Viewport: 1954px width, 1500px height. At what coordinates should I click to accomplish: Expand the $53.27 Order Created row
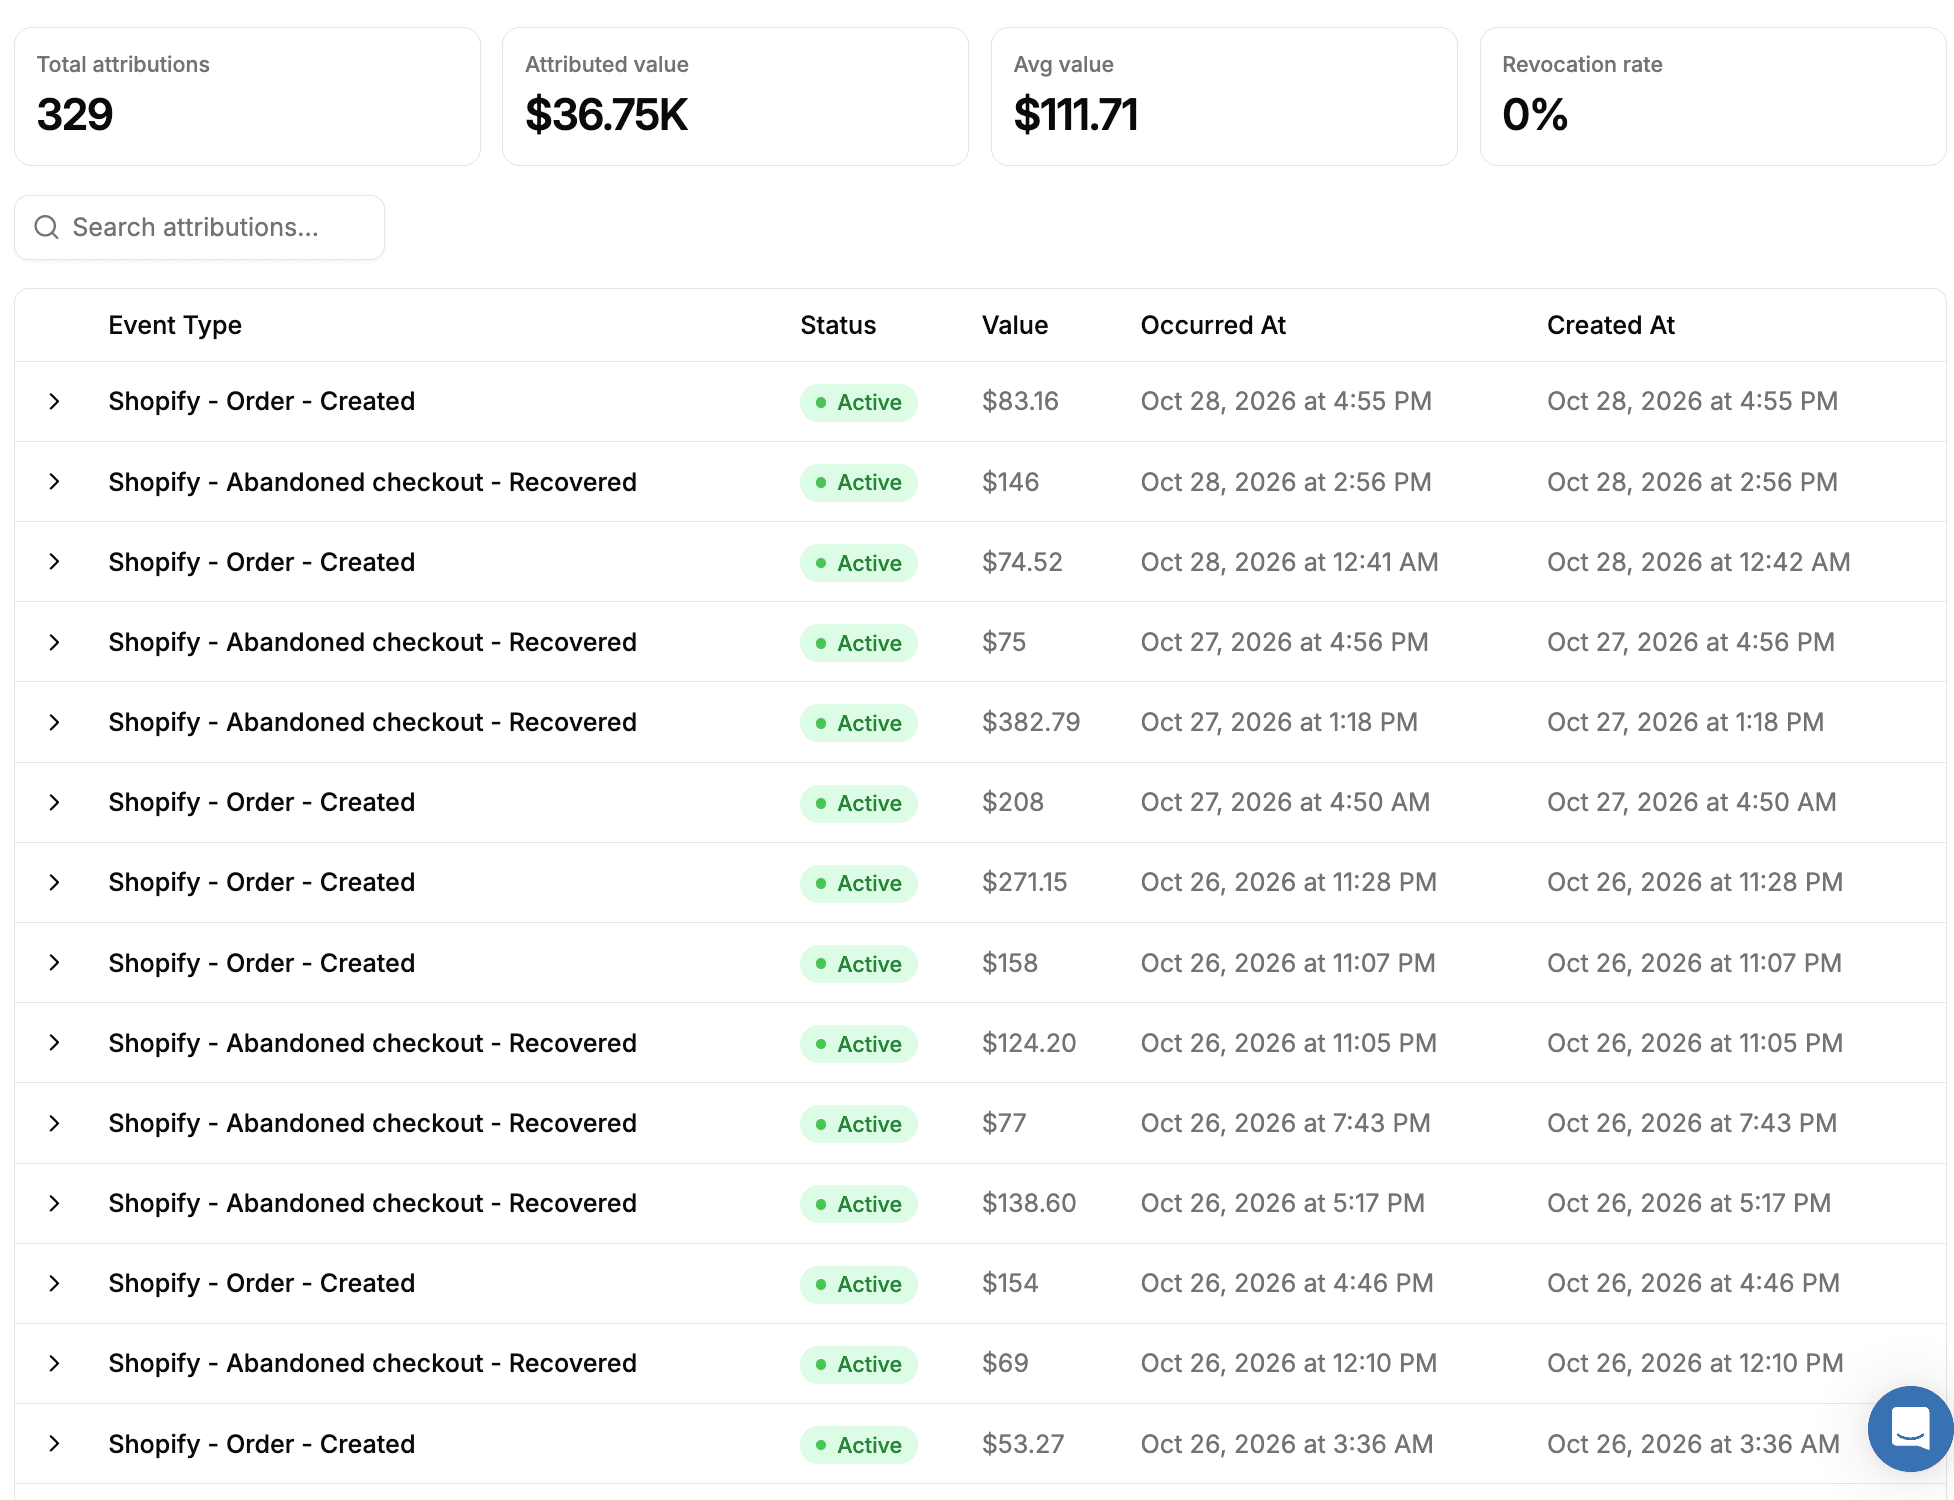coord(55,1444)
